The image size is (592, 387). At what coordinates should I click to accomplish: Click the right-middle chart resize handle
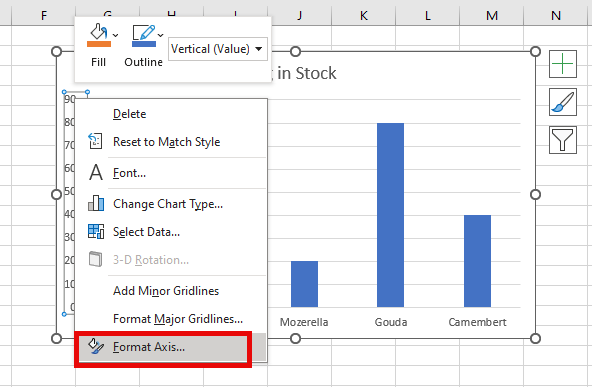tap(535, 194)
